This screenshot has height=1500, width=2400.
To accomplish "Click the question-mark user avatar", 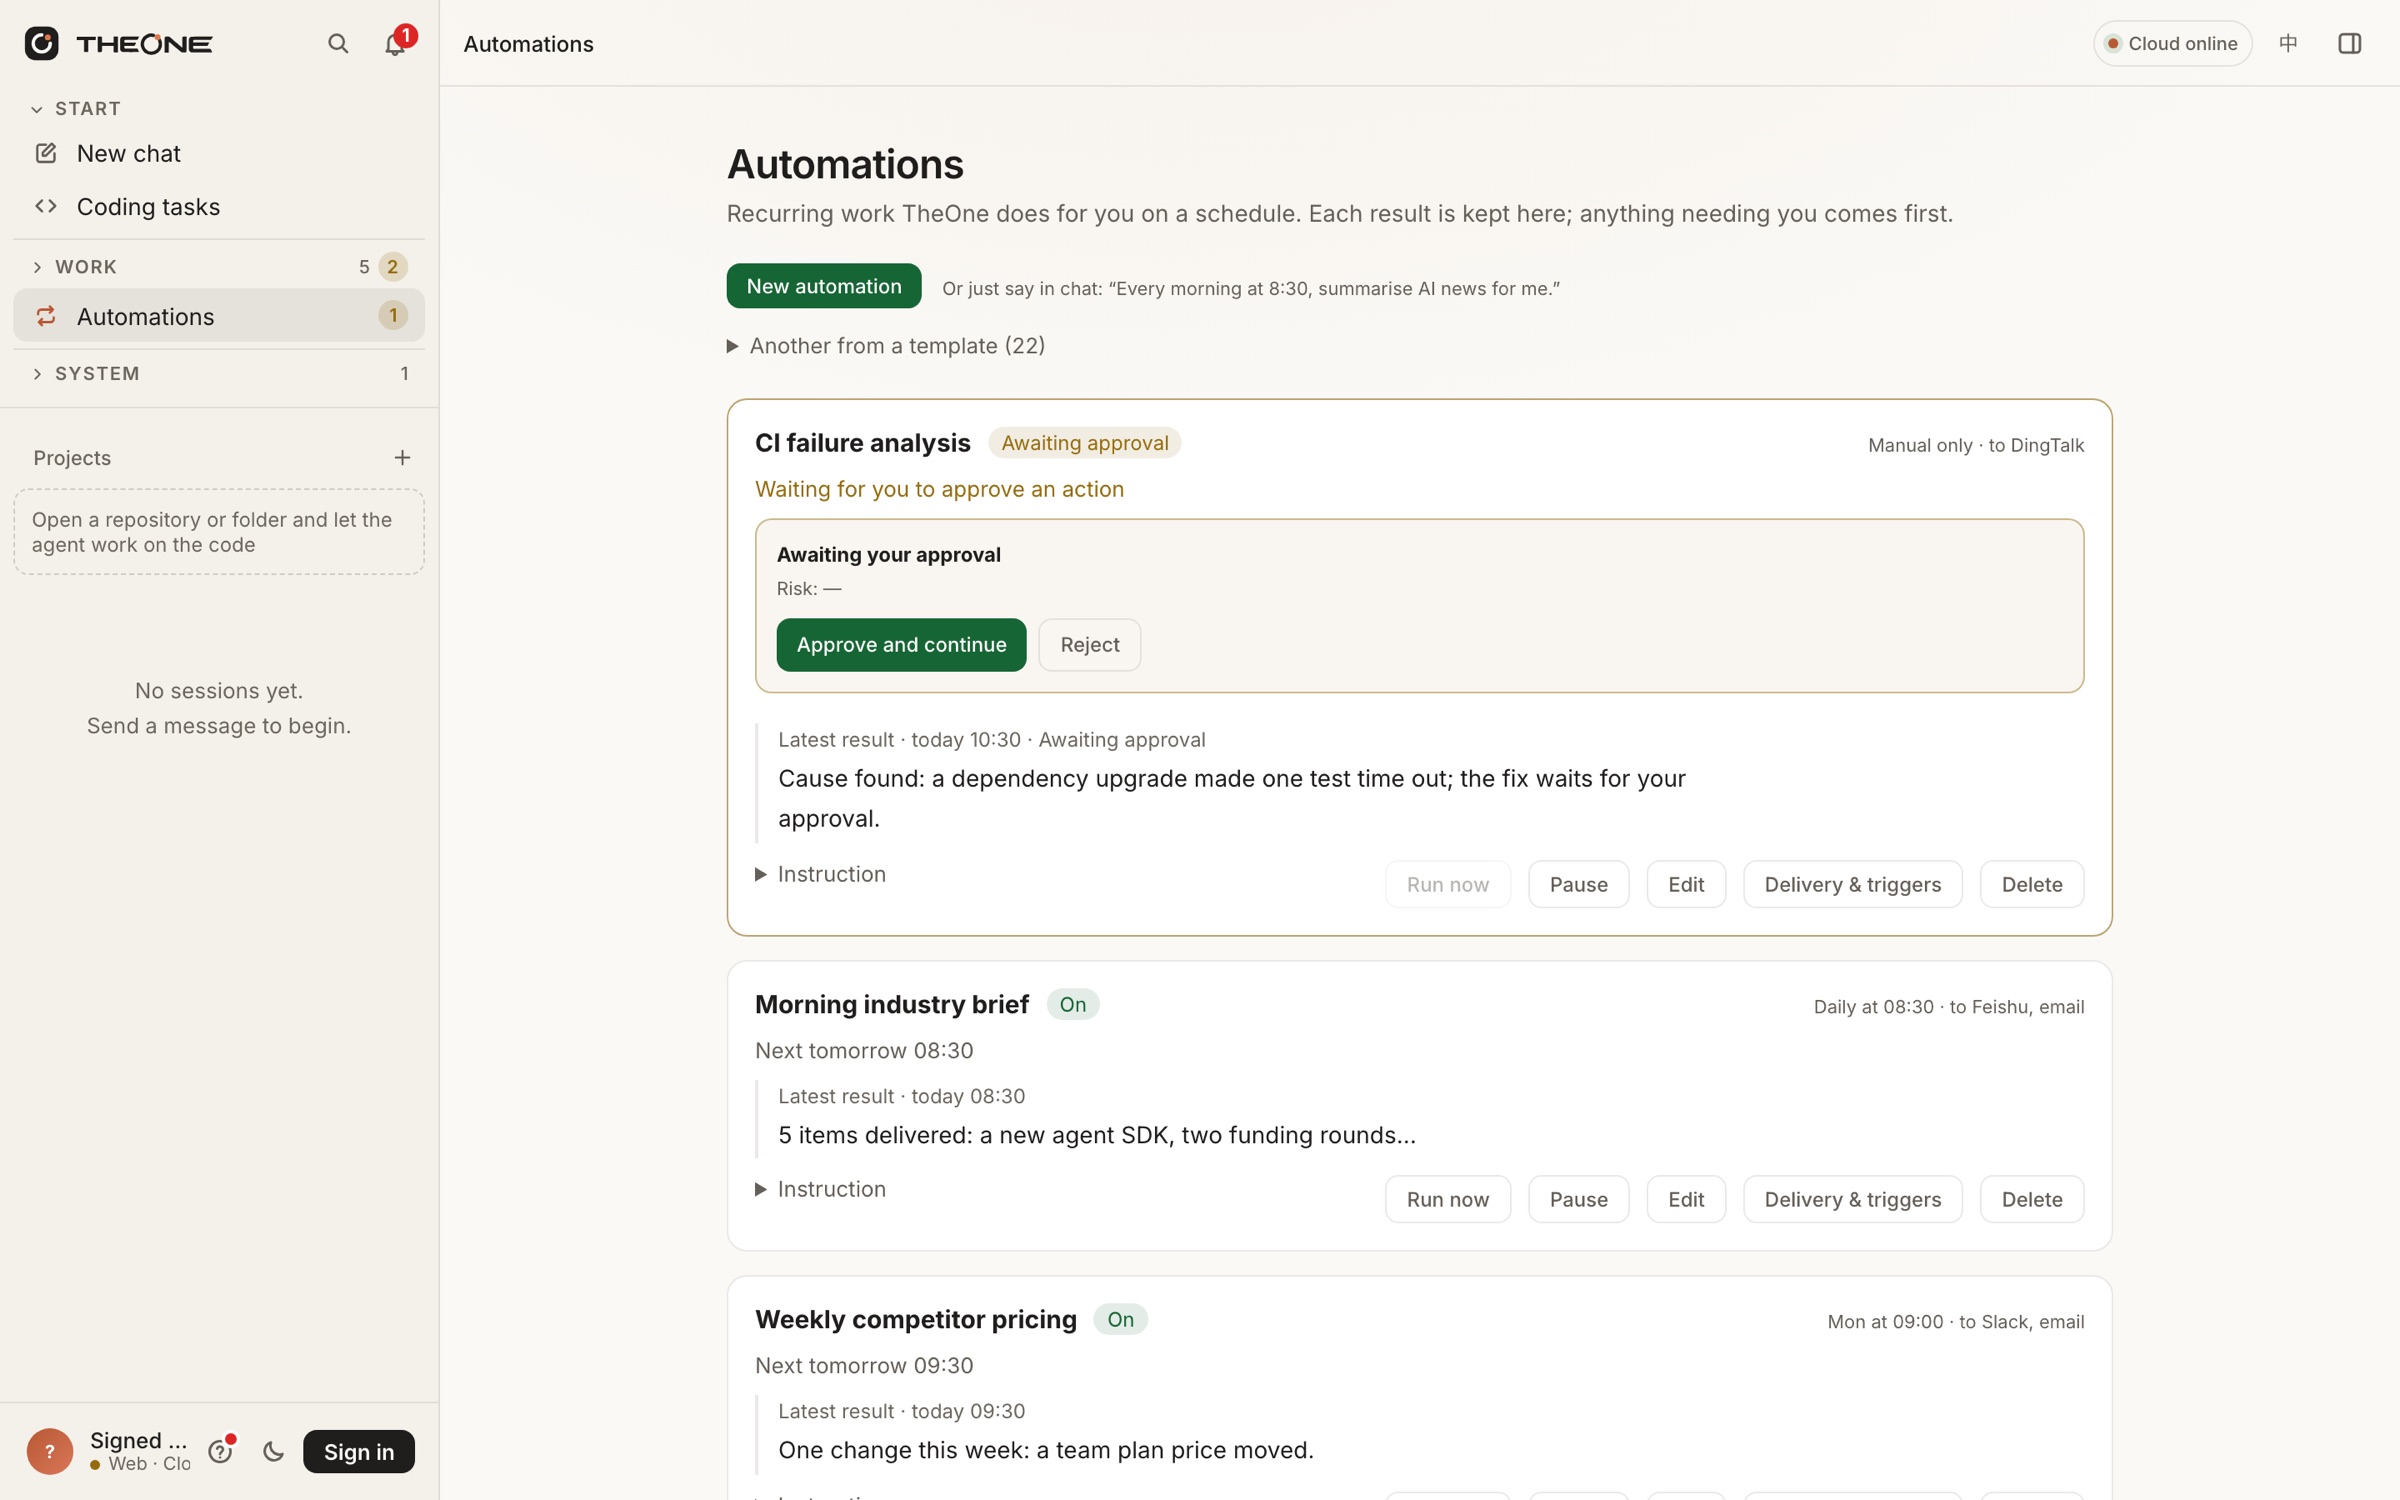I will pyautogui.click(x=50, y=1451).
